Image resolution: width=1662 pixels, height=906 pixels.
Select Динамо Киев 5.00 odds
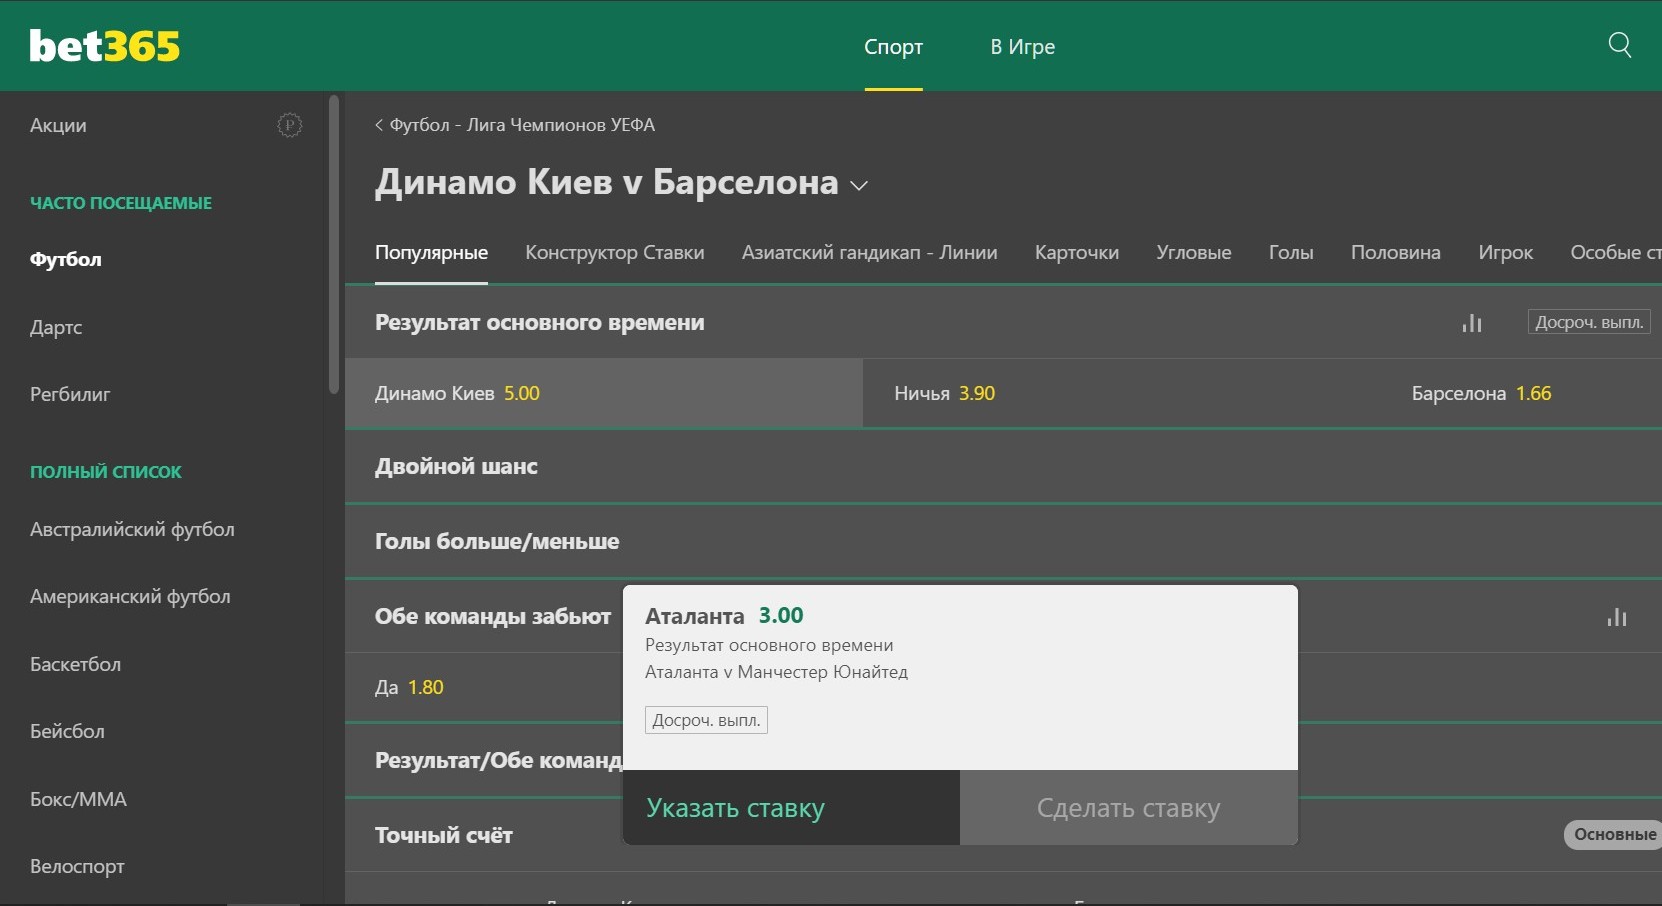604,393
